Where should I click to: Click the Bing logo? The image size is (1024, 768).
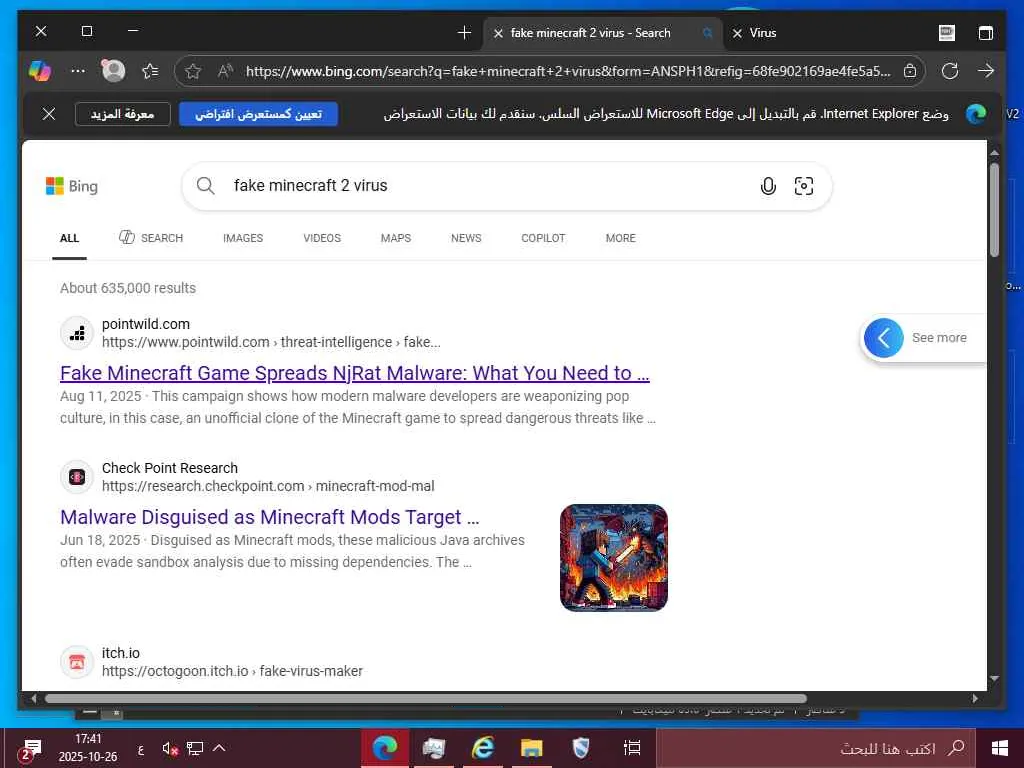pyautogui.click(x=72, y=186)
